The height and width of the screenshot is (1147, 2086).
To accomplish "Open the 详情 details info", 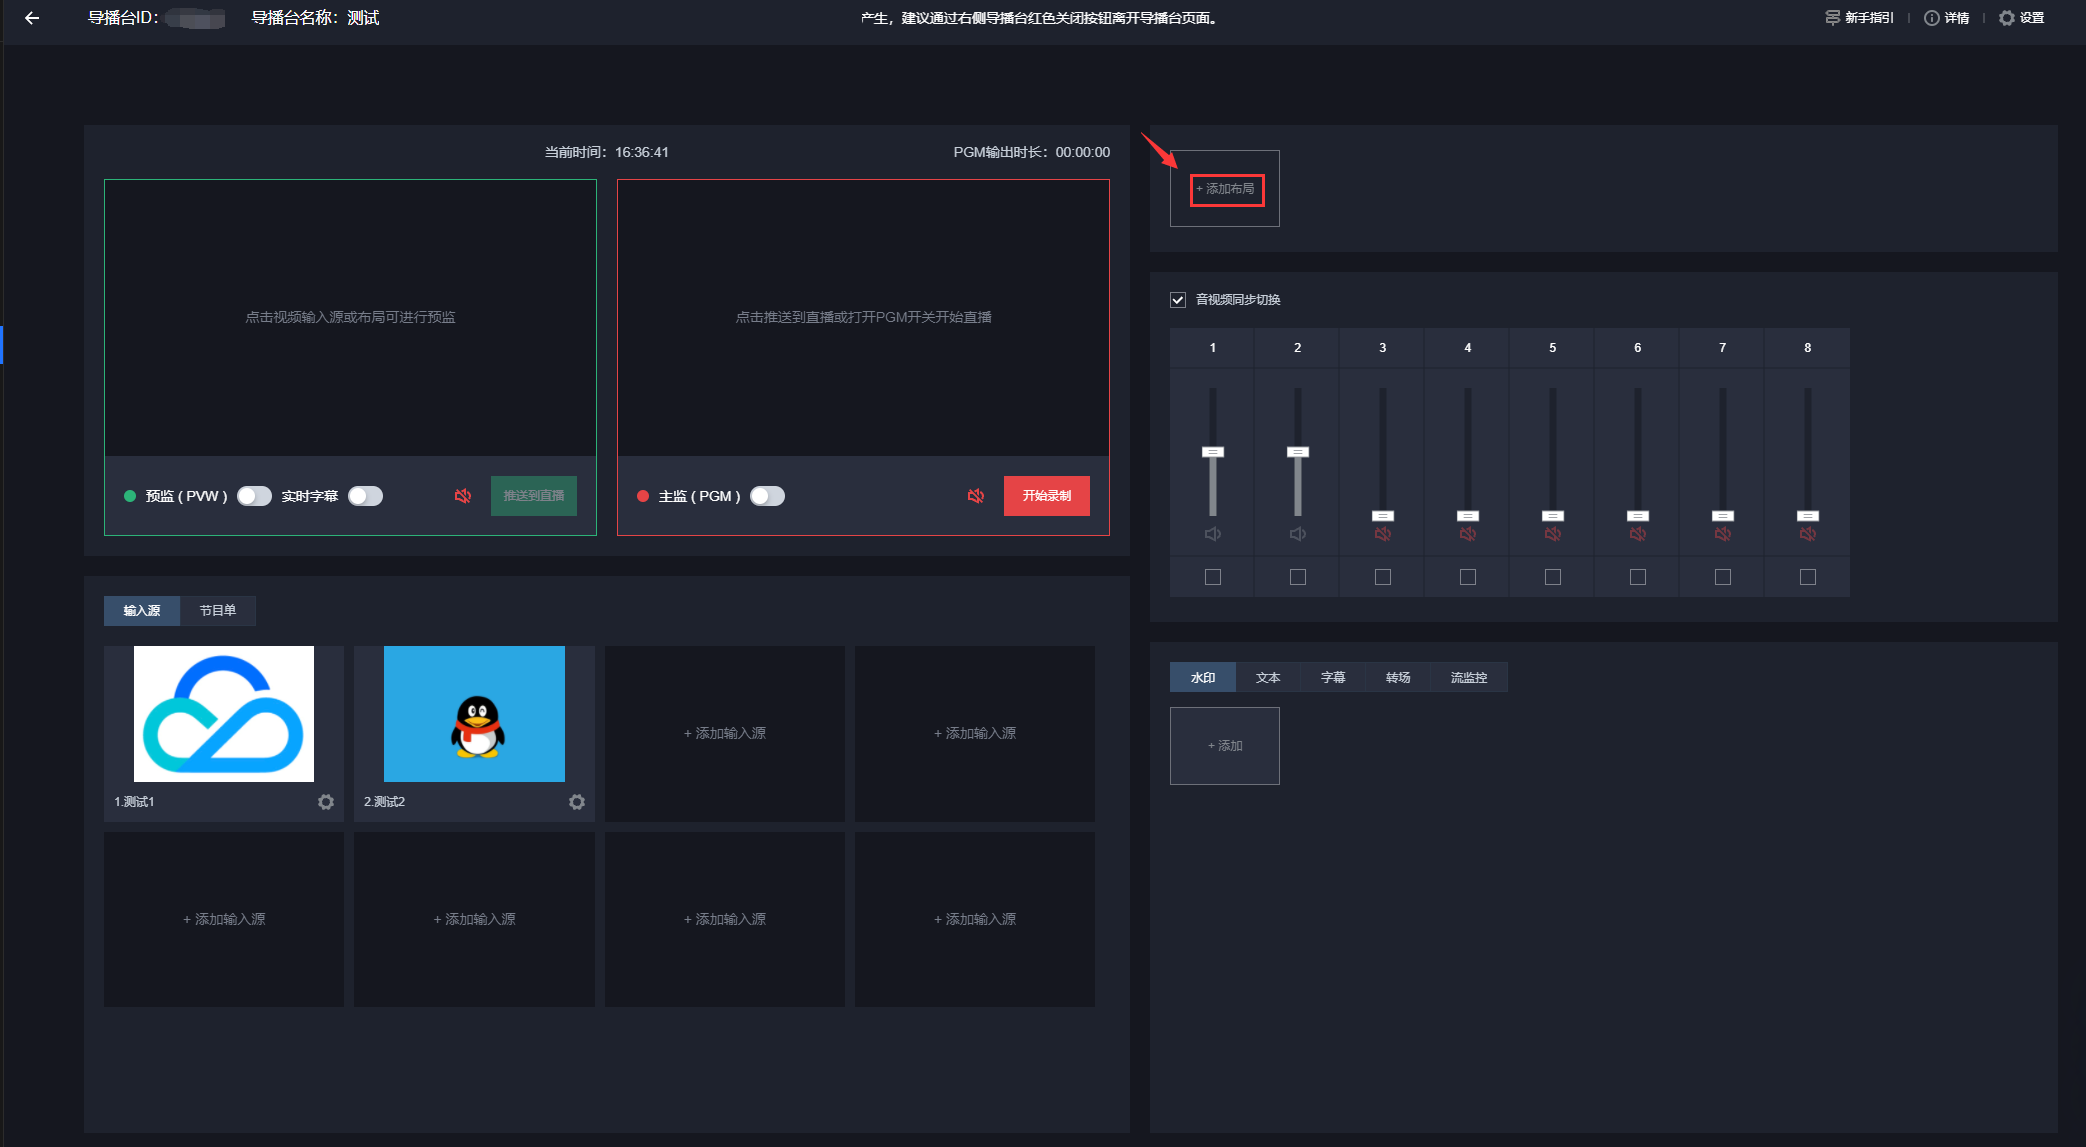I will (x=1947, y=18).
